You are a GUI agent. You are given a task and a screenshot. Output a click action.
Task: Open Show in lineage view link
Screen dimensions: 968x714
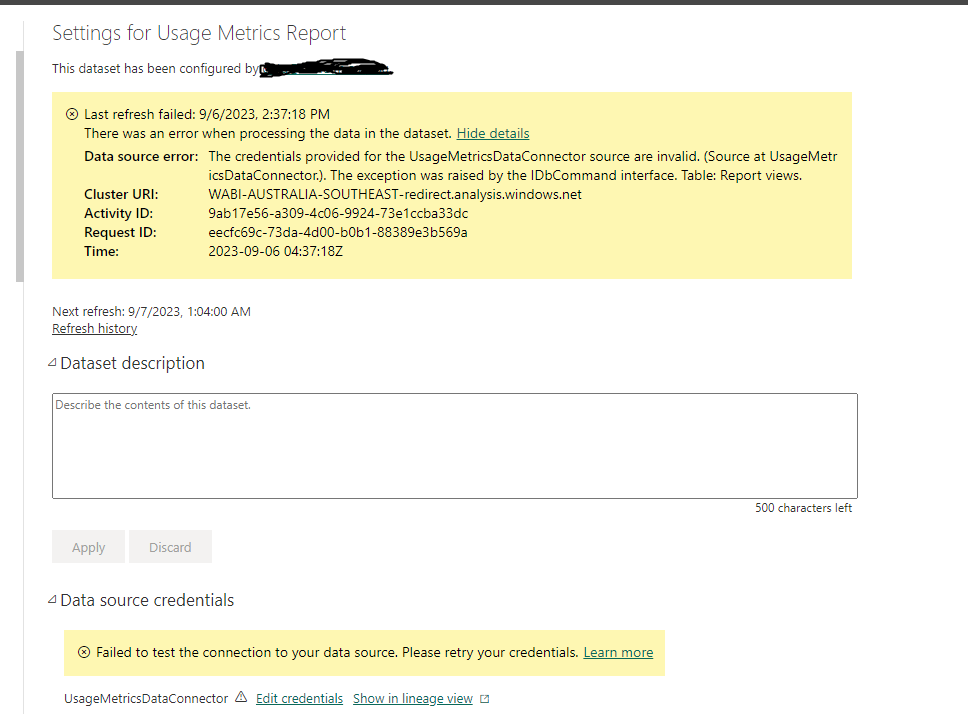[413, 699]
